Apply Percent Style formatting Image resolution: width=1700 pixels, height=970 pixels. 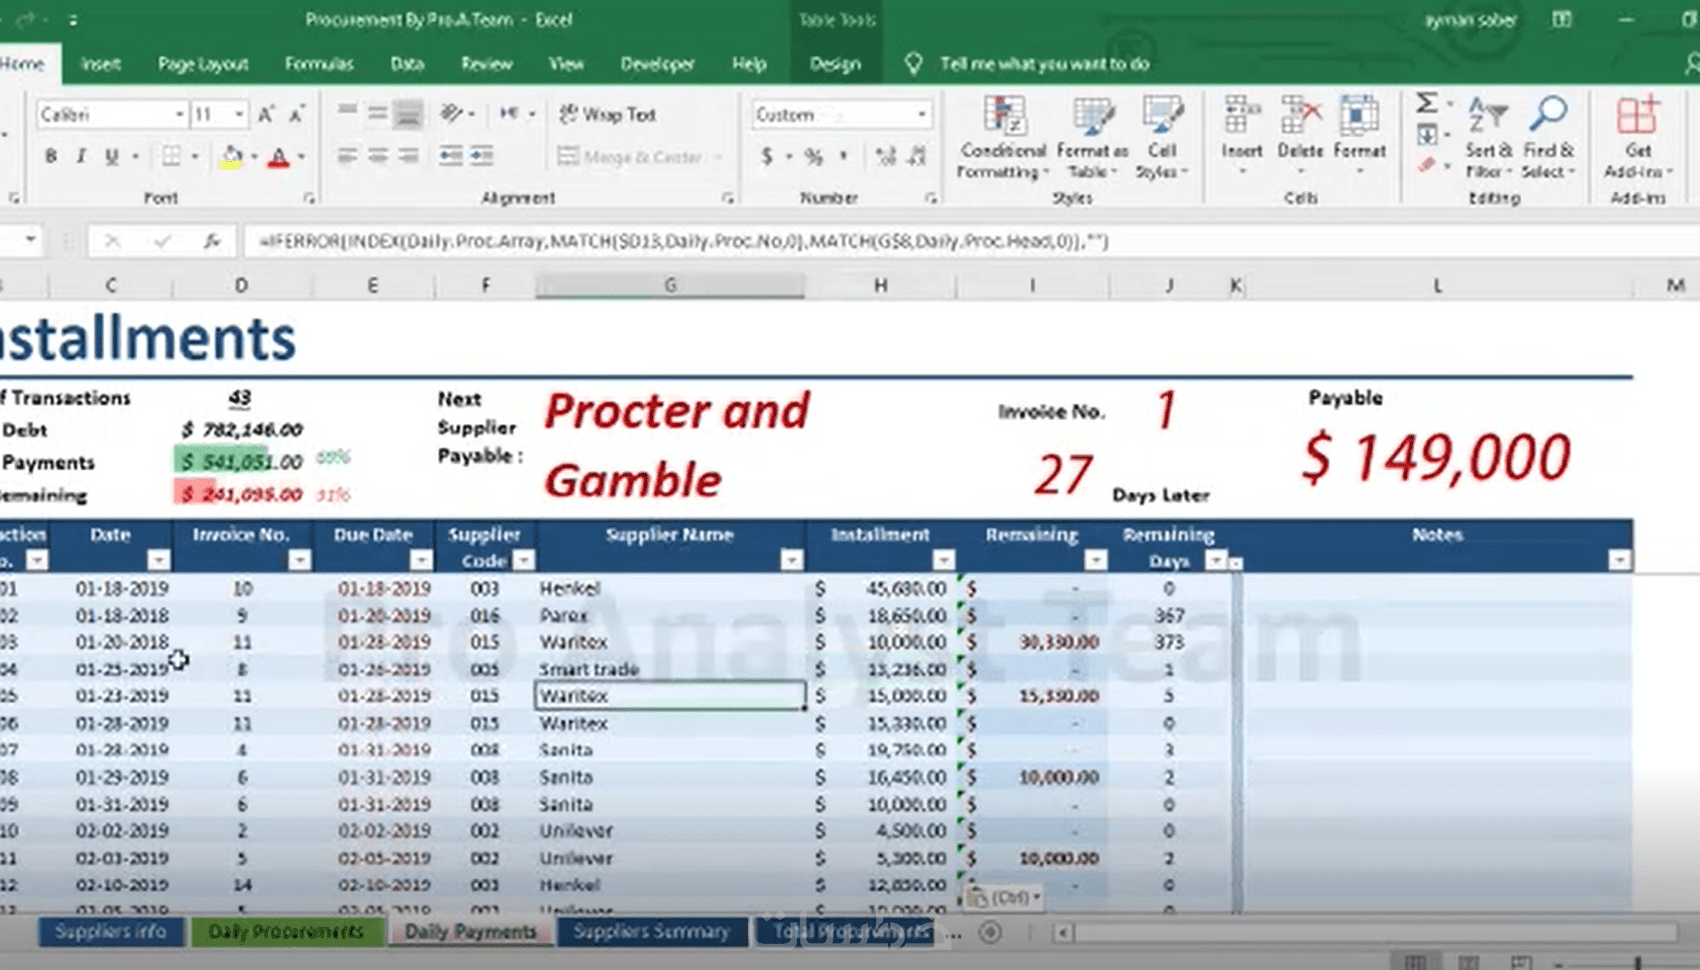814,156
